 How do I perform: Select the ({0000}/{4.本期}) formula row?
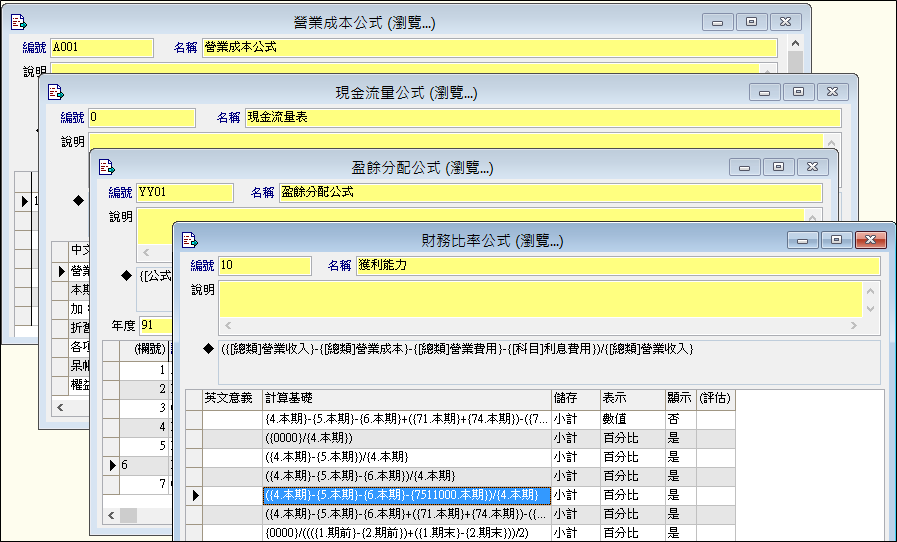click(406, 438)
